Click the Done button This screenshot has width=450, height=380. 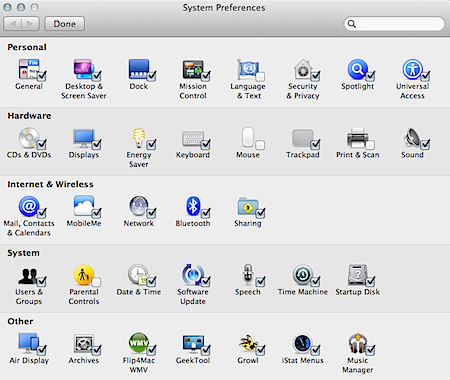click(x=64, y=24)
